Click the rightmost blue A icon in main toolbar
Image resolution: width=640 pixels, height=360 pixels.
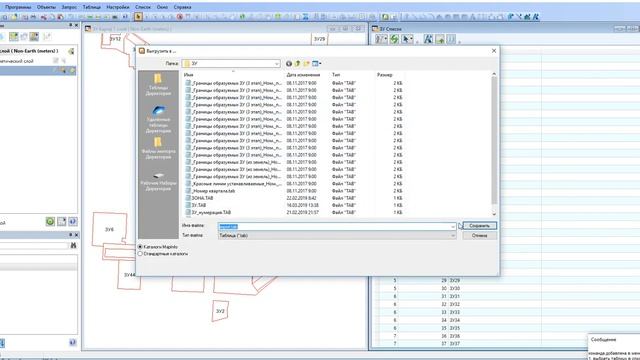click(536, 17)
